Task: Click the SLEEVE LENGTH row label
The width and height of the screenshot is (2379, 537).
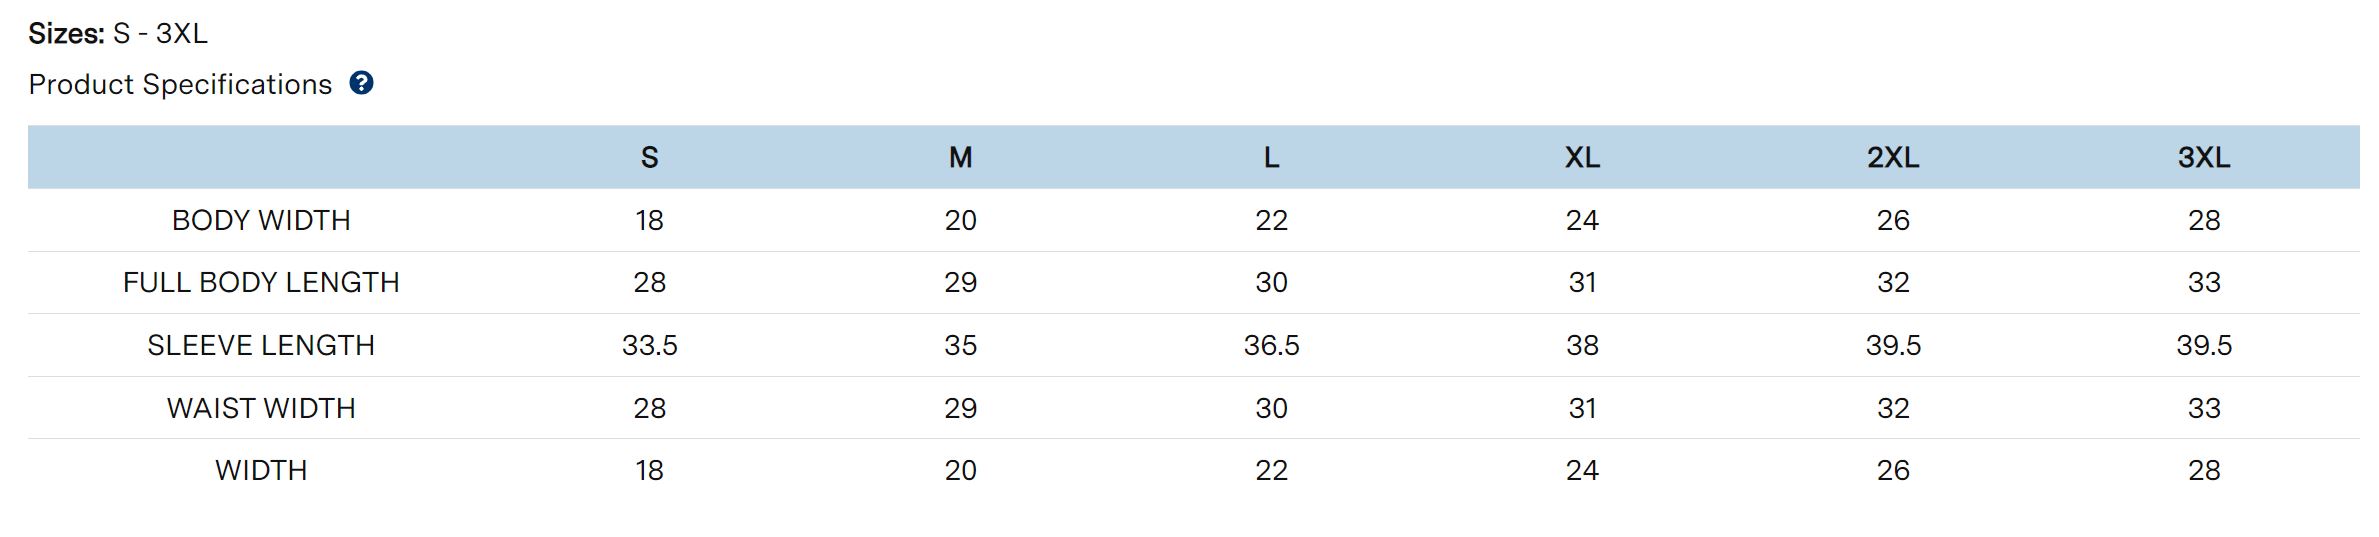Action: pyautogui.click(x=261, y=346)
